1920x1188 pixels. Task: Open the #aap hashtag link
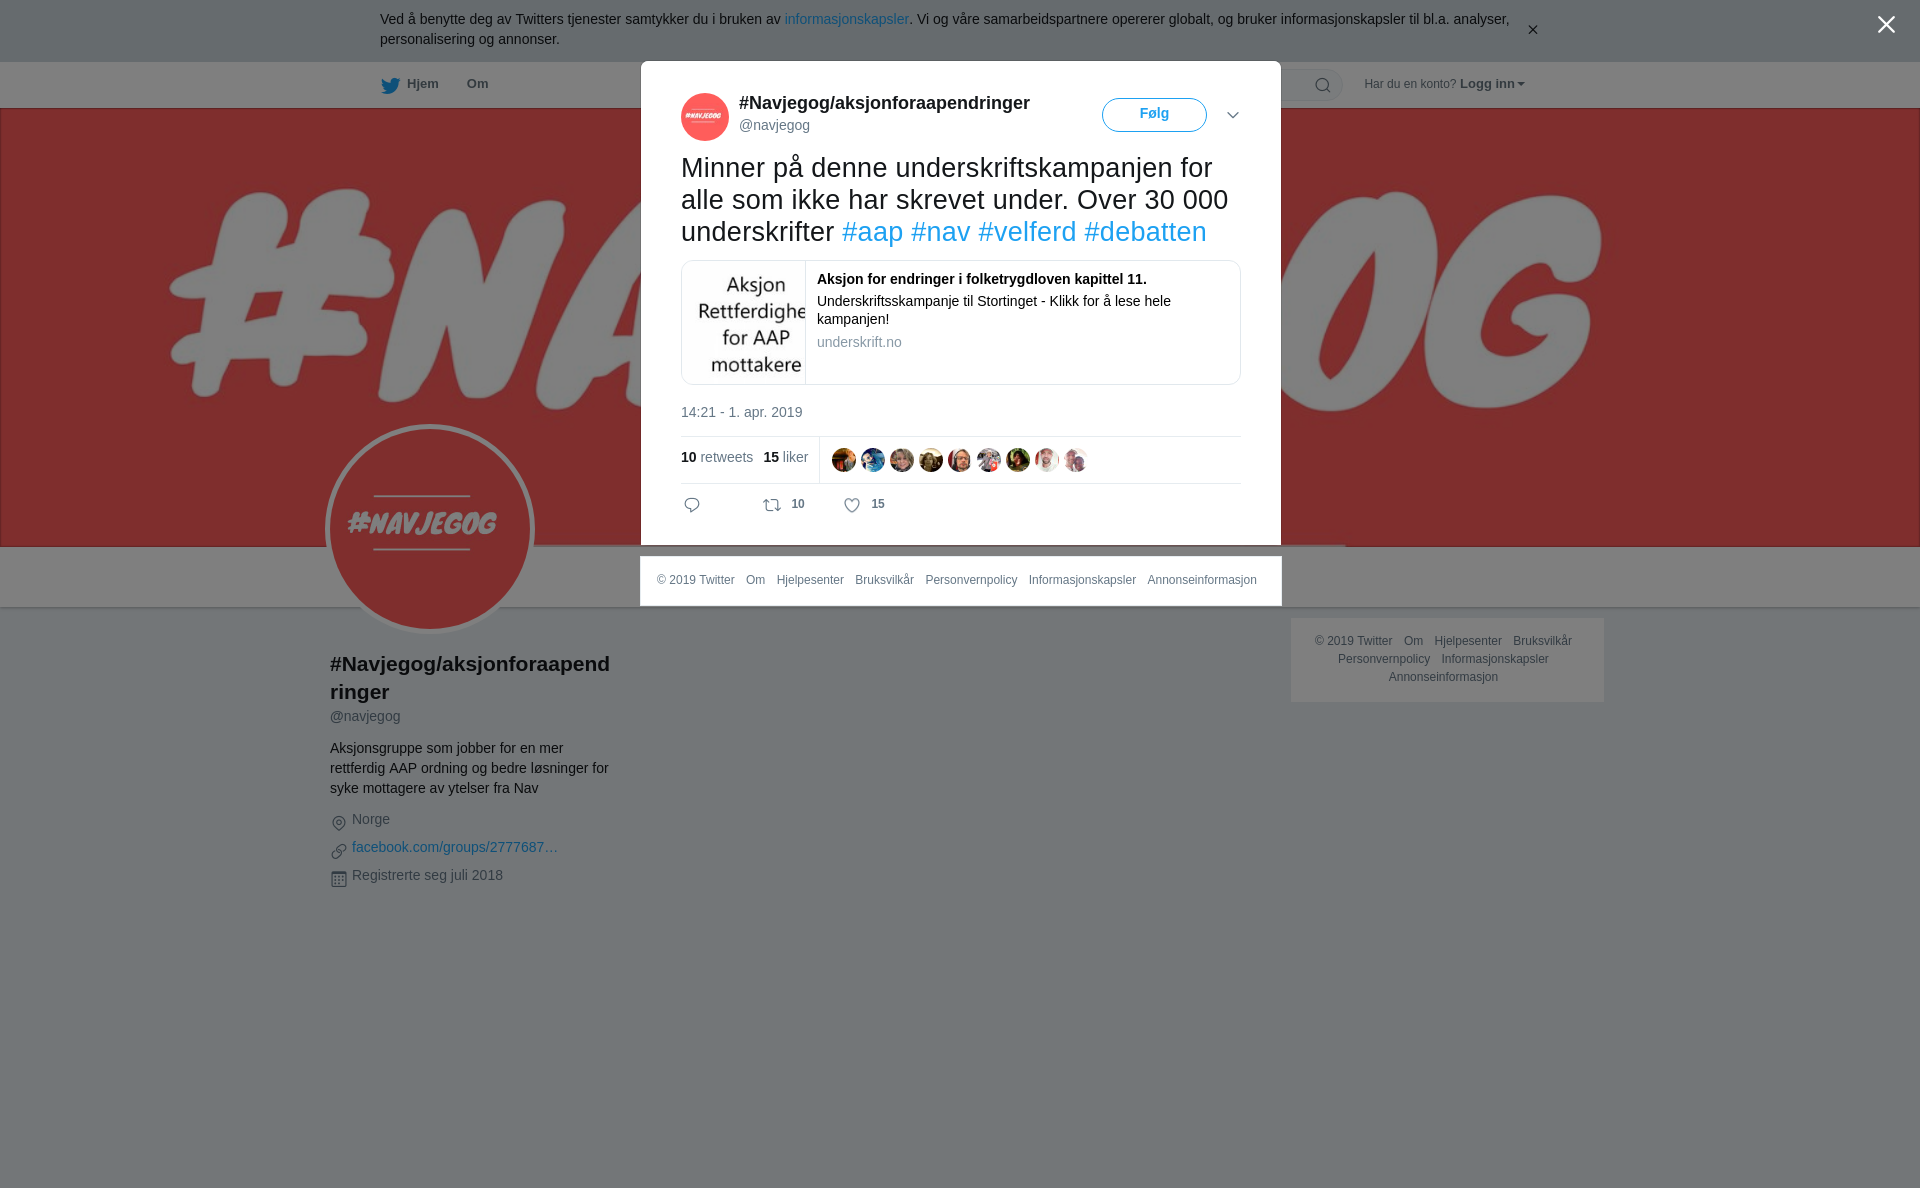click(872, 232)
